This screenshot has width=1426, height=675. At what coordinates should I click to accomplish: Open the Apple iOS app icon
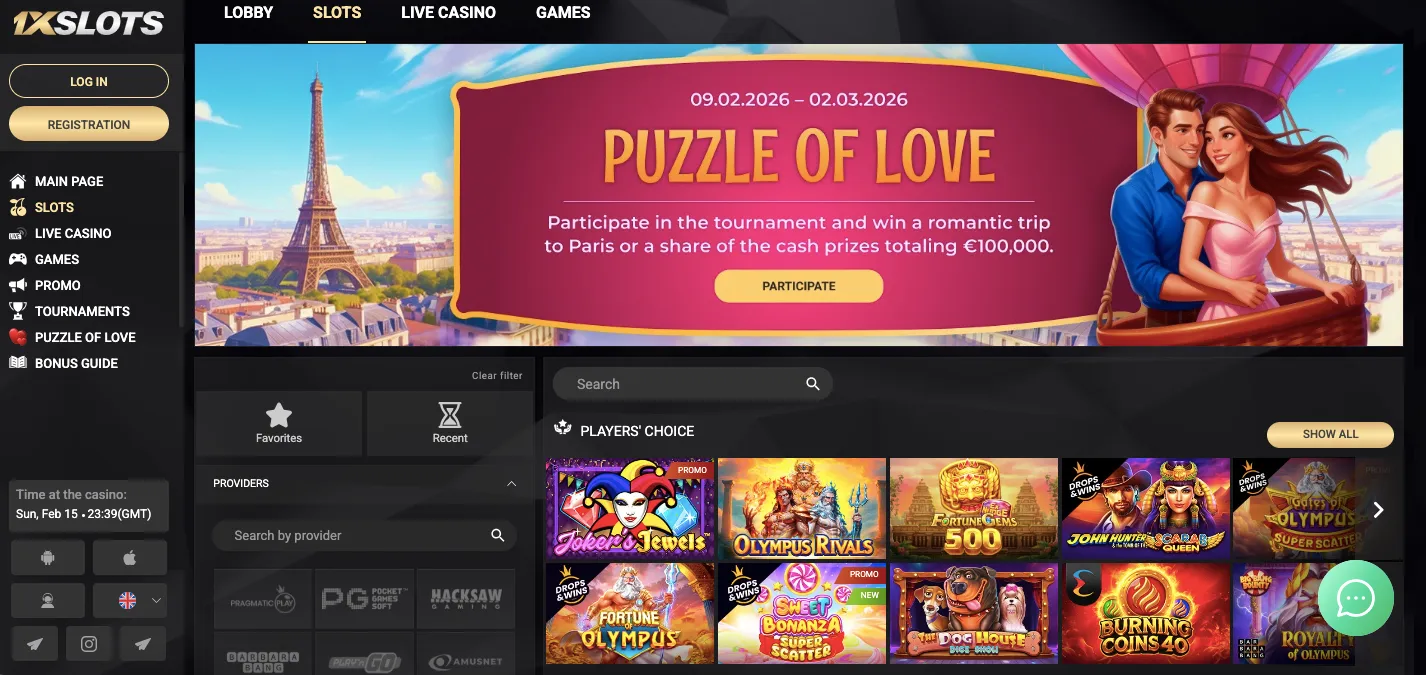(129, 558)
